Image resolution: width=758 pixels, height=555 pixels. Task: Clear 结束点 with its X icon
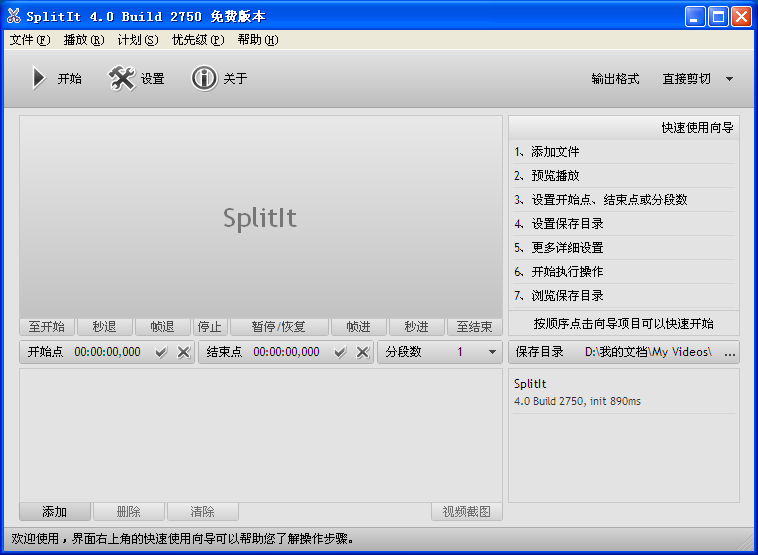coord(363,352)
